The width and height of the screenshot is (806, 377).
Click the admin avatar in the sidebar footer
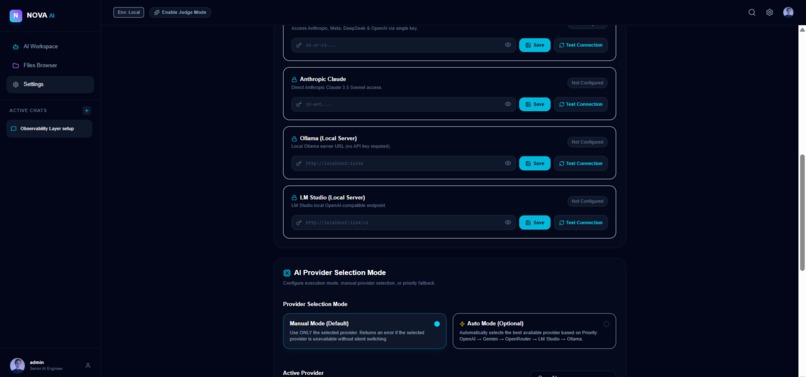point(17,365)
